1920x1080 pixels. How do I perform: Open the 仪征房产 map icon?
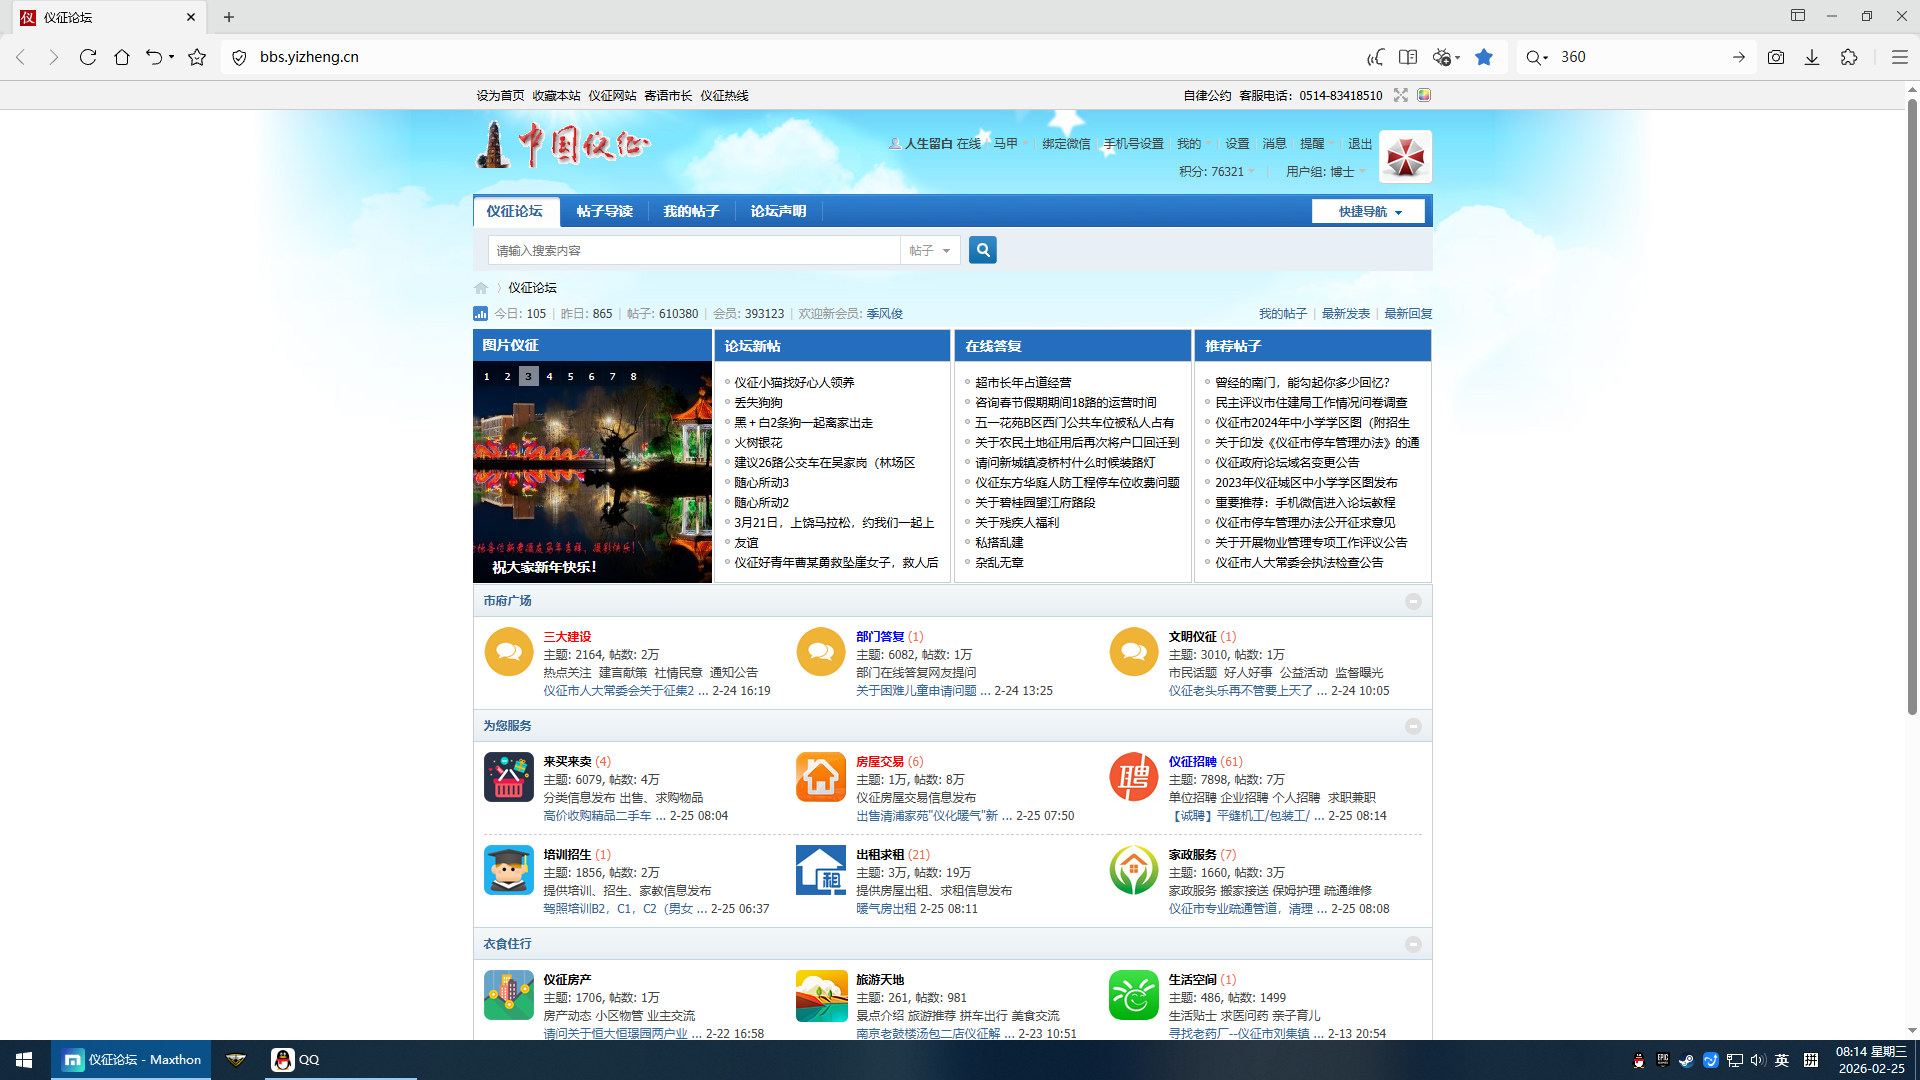(x=509, y=995)
